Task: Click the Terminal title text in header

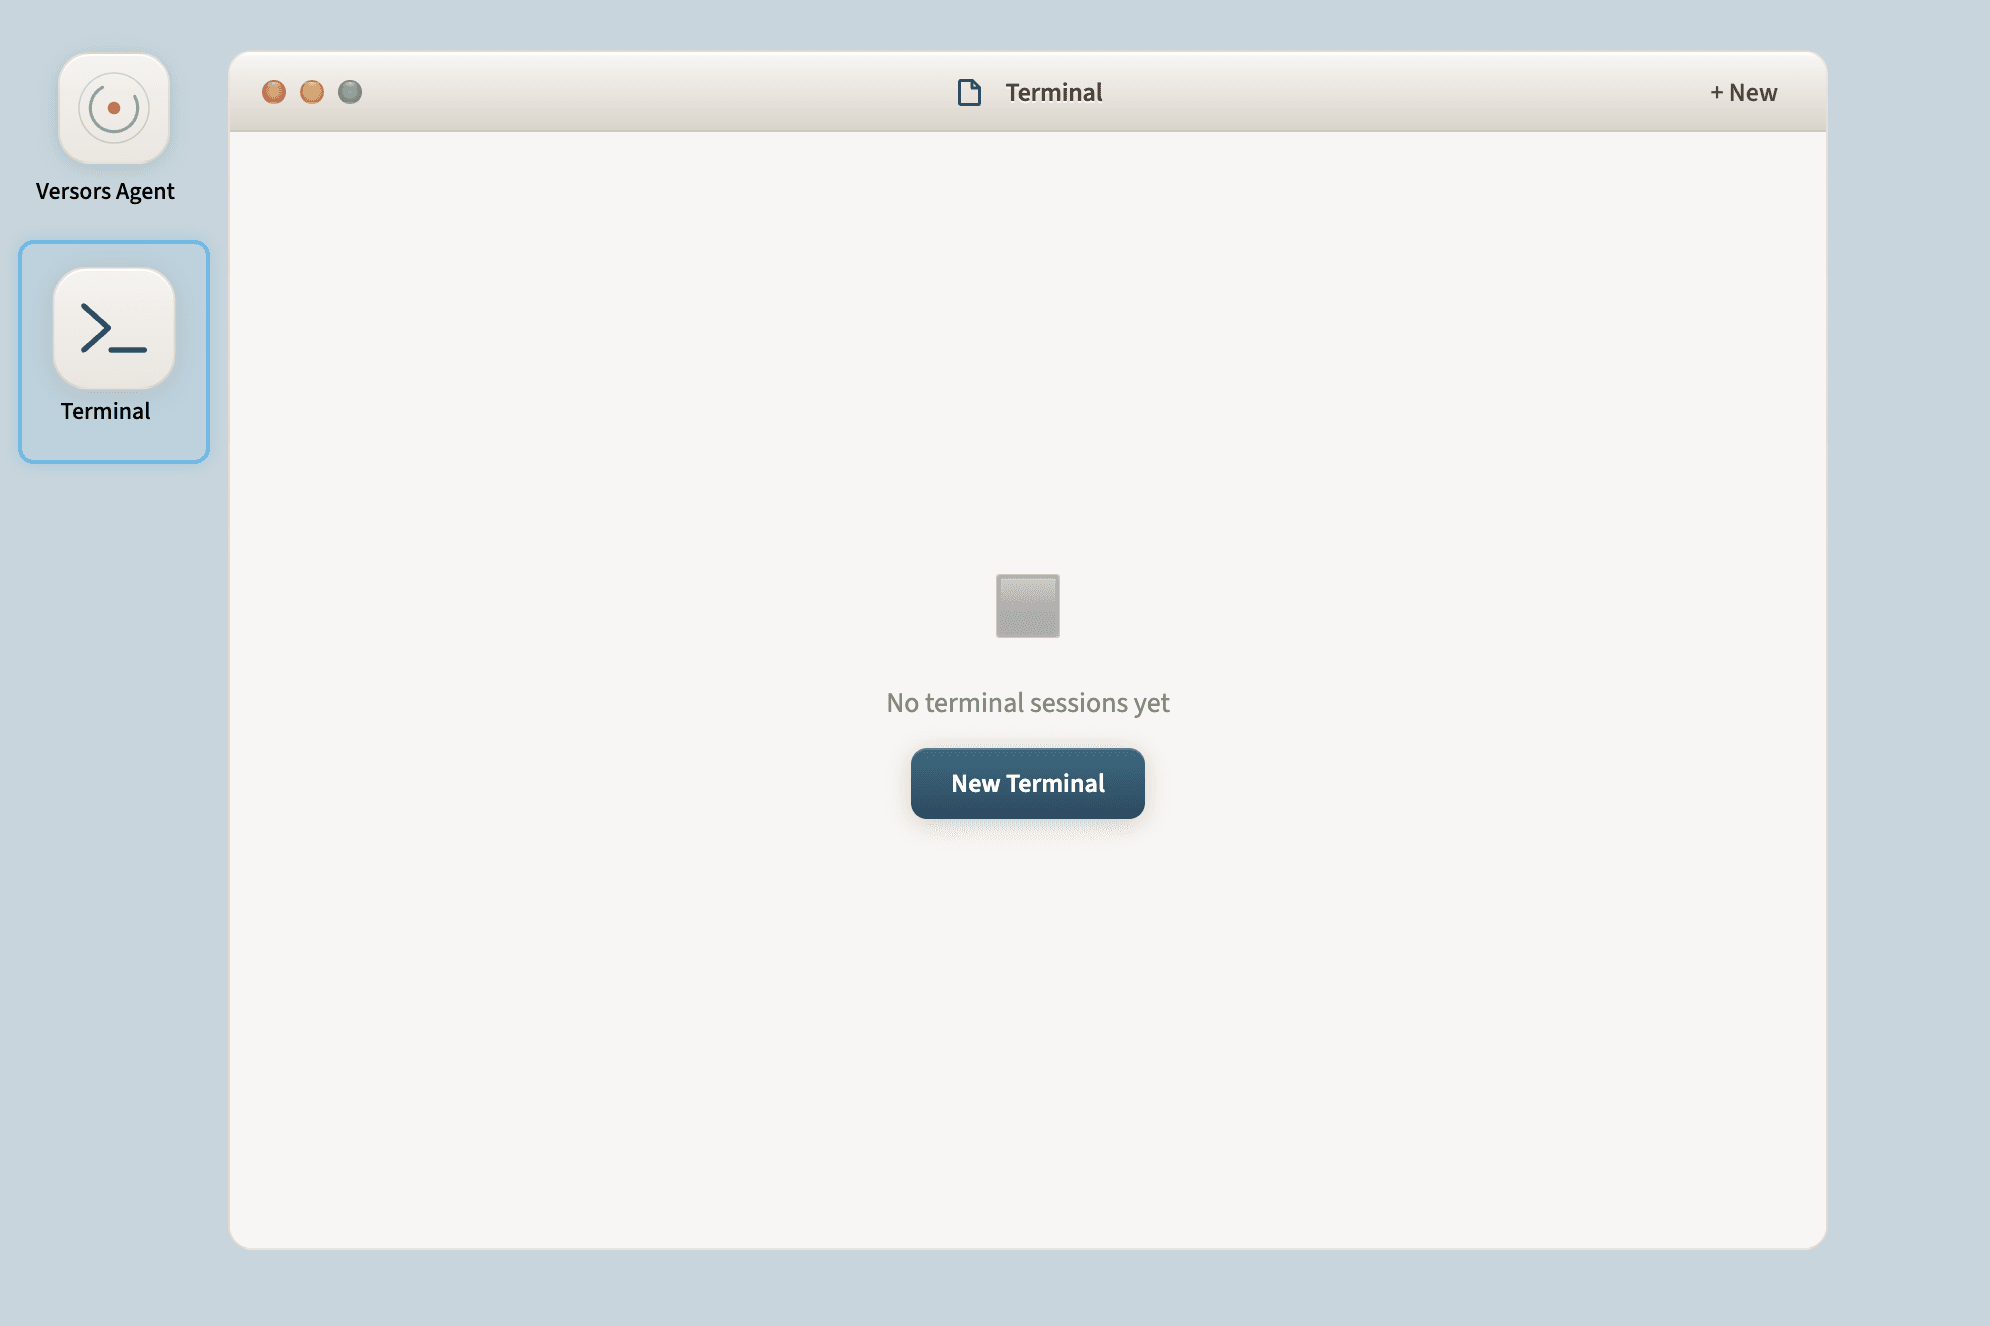Action: (1053, 92)
